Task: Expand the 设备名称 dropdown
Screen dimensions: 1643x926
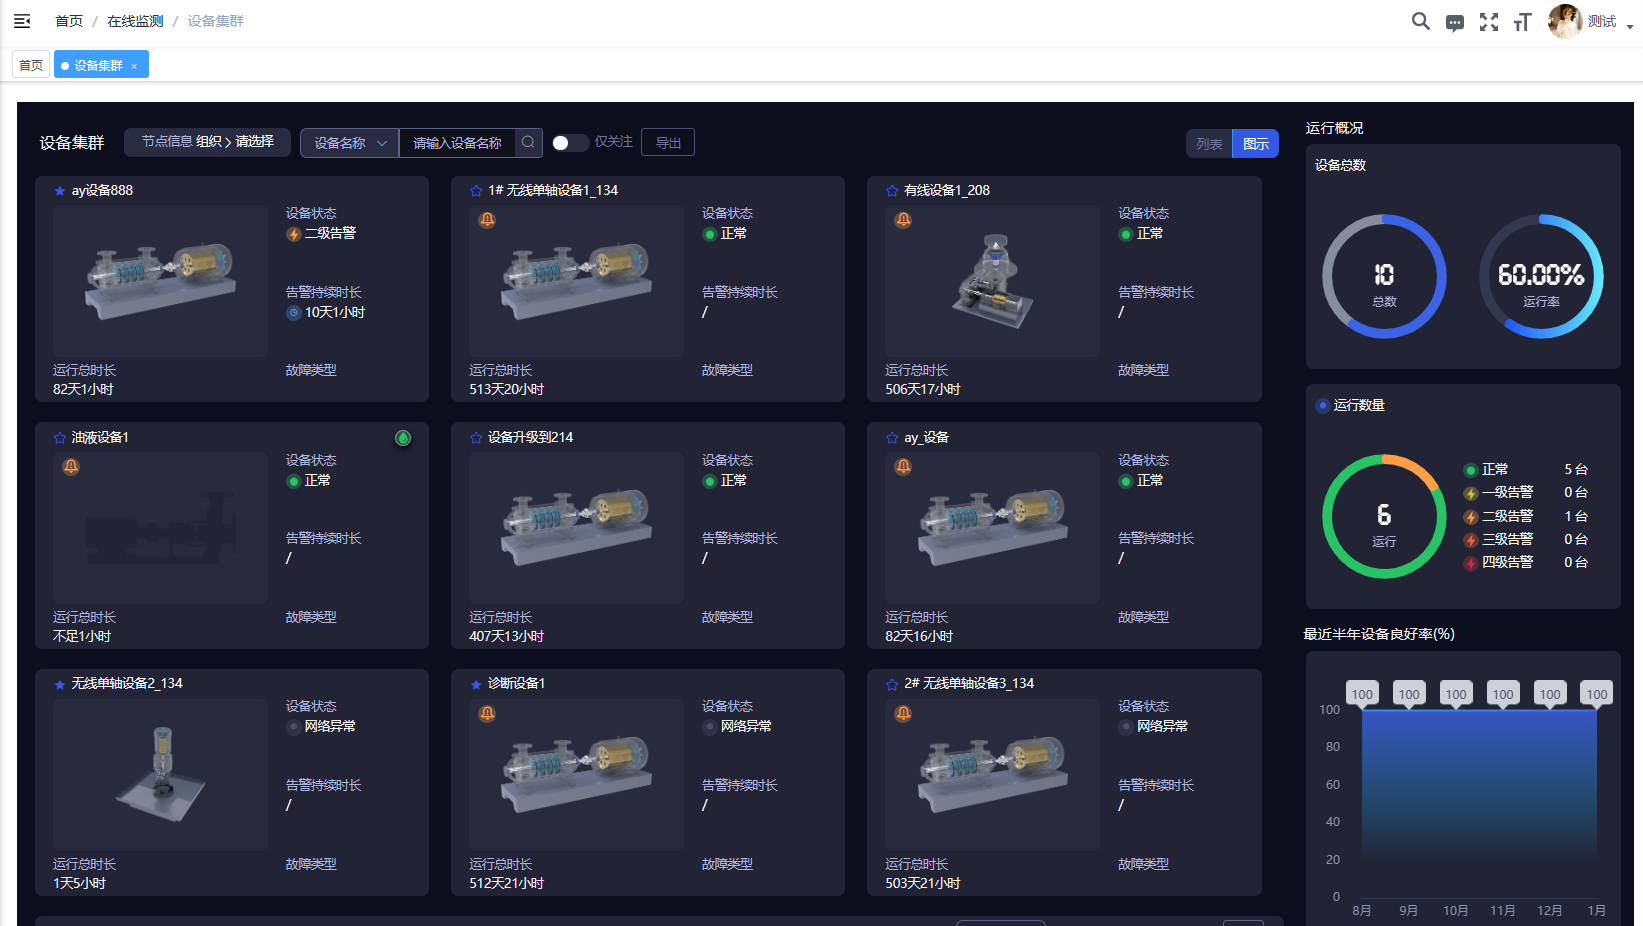Action: (349, 143)
